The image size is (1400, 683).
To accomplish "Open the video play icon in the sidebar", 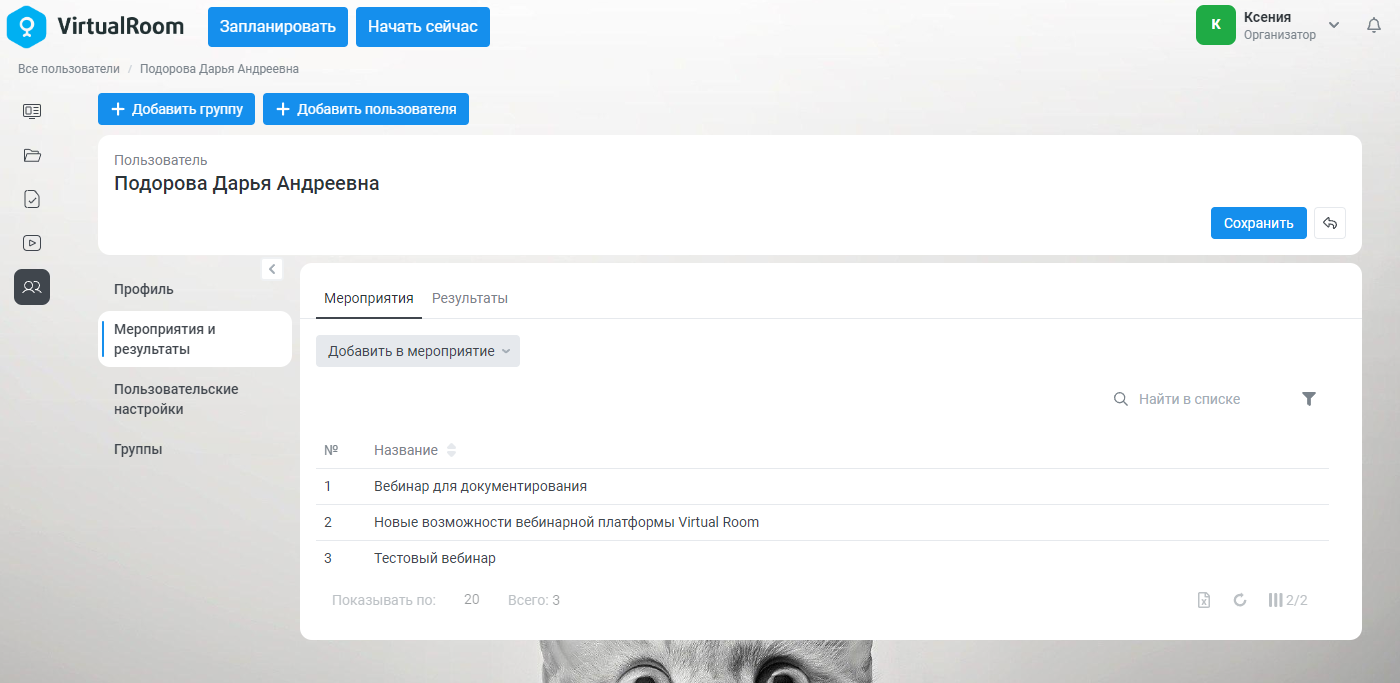I will (32, 243).
